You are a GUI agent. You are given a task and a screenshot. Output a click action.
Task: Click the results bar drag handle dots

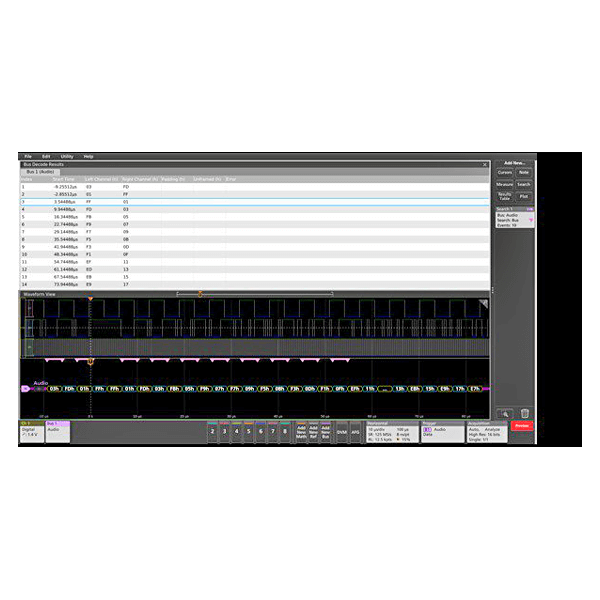493,290
